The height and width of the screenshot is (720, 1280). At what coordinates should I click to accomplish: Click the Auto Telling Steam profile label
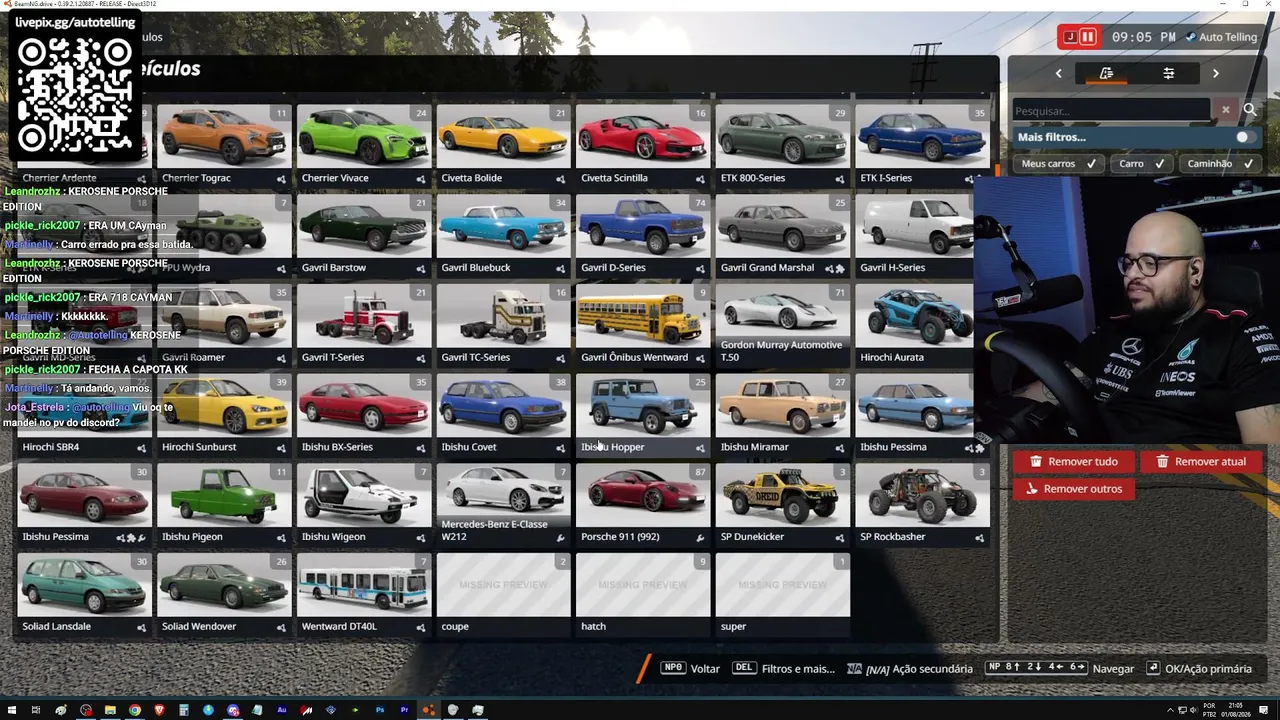(1221, 37)
